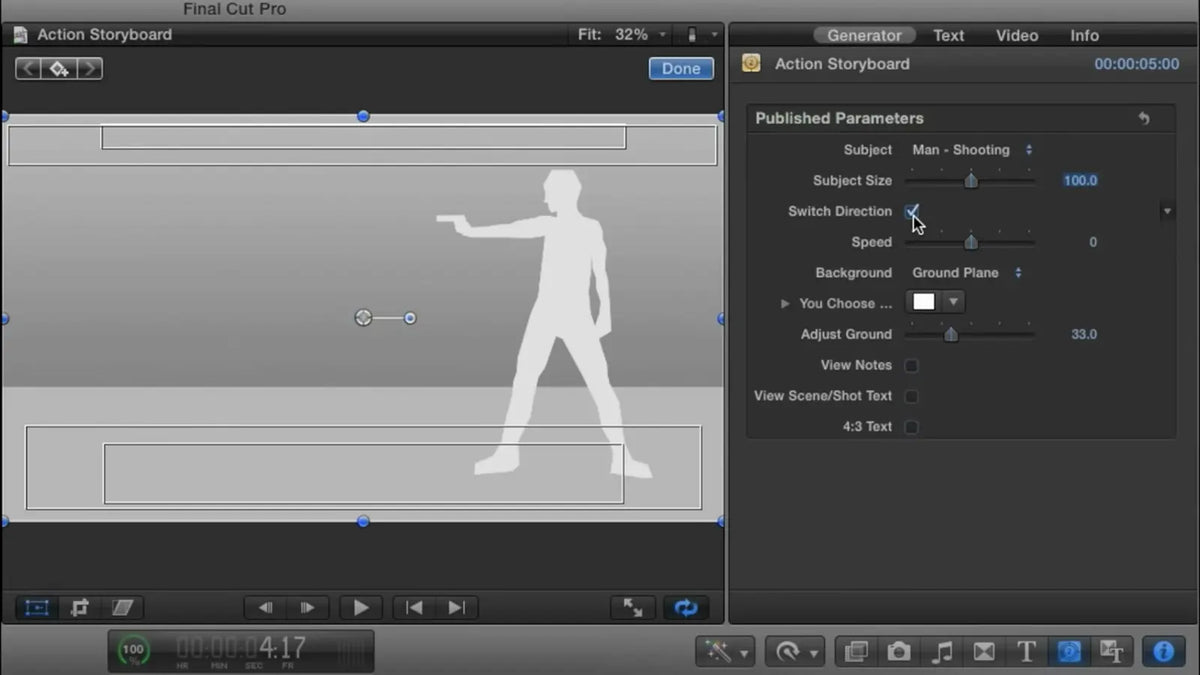The width and height of the screenshot is (1200, 675).
Task: Click the document icon in viewer title
Action: coord(20,34)
